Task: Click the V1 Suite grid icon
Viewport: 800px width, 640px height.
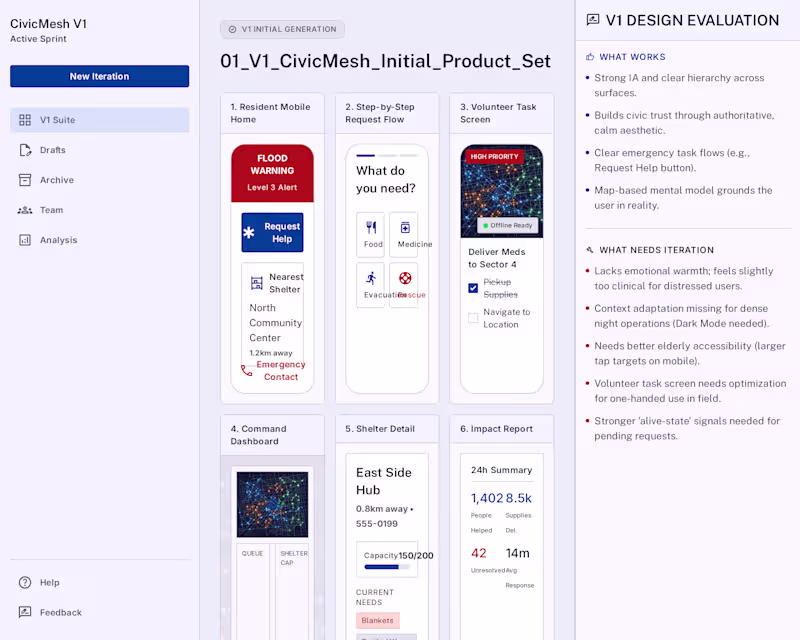Action: pyautogui.click(x=25, y=120)
